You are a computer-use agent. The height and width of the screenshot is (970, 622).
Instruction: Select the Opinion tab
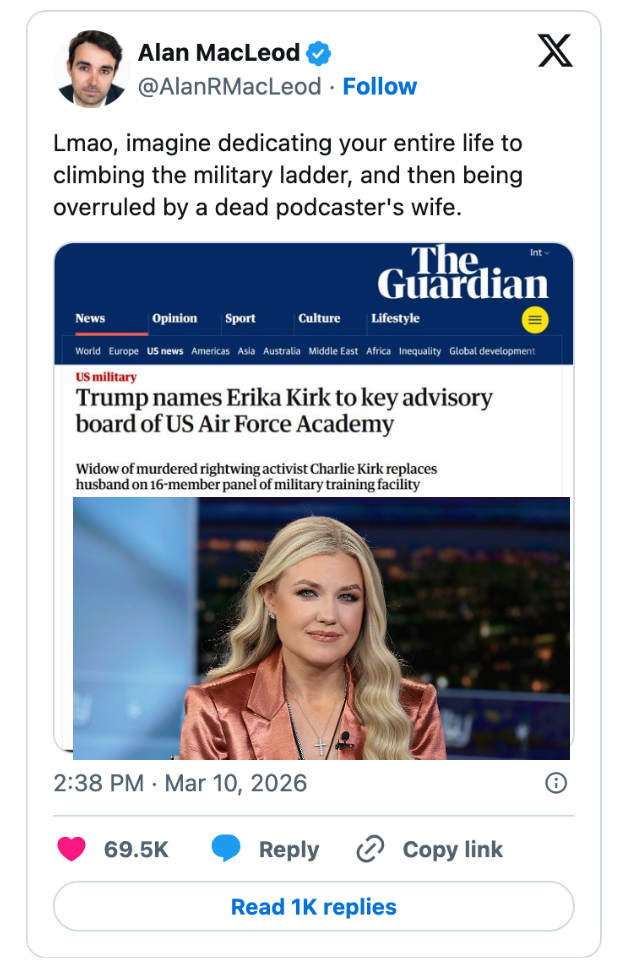tap(175, 318)
